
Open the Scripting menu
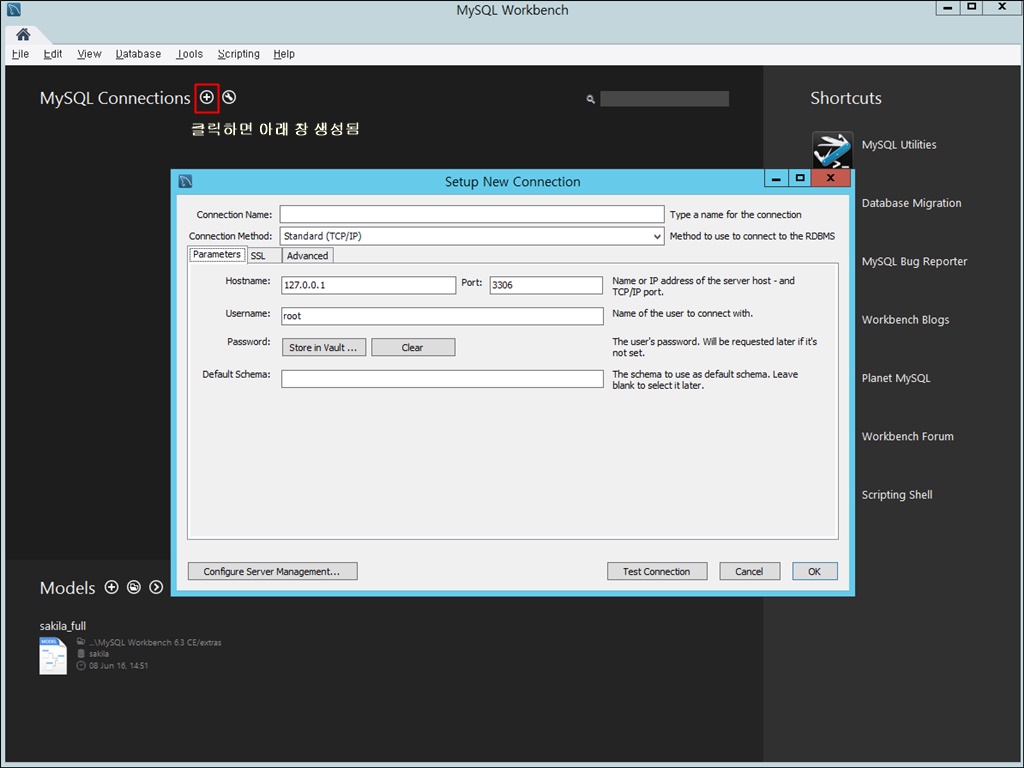click(x=238, y=54)
